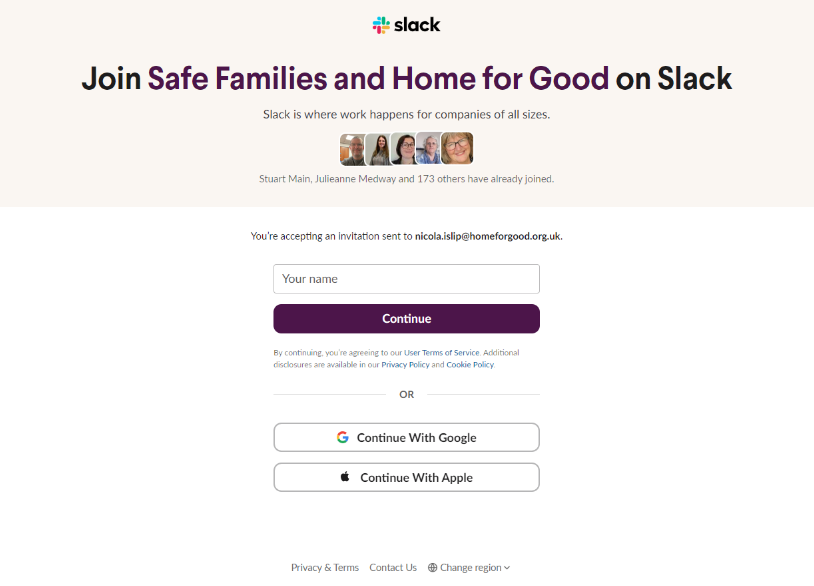Click the Slack logo icon
Screen dimensions: 814x586
click(381, 25)
